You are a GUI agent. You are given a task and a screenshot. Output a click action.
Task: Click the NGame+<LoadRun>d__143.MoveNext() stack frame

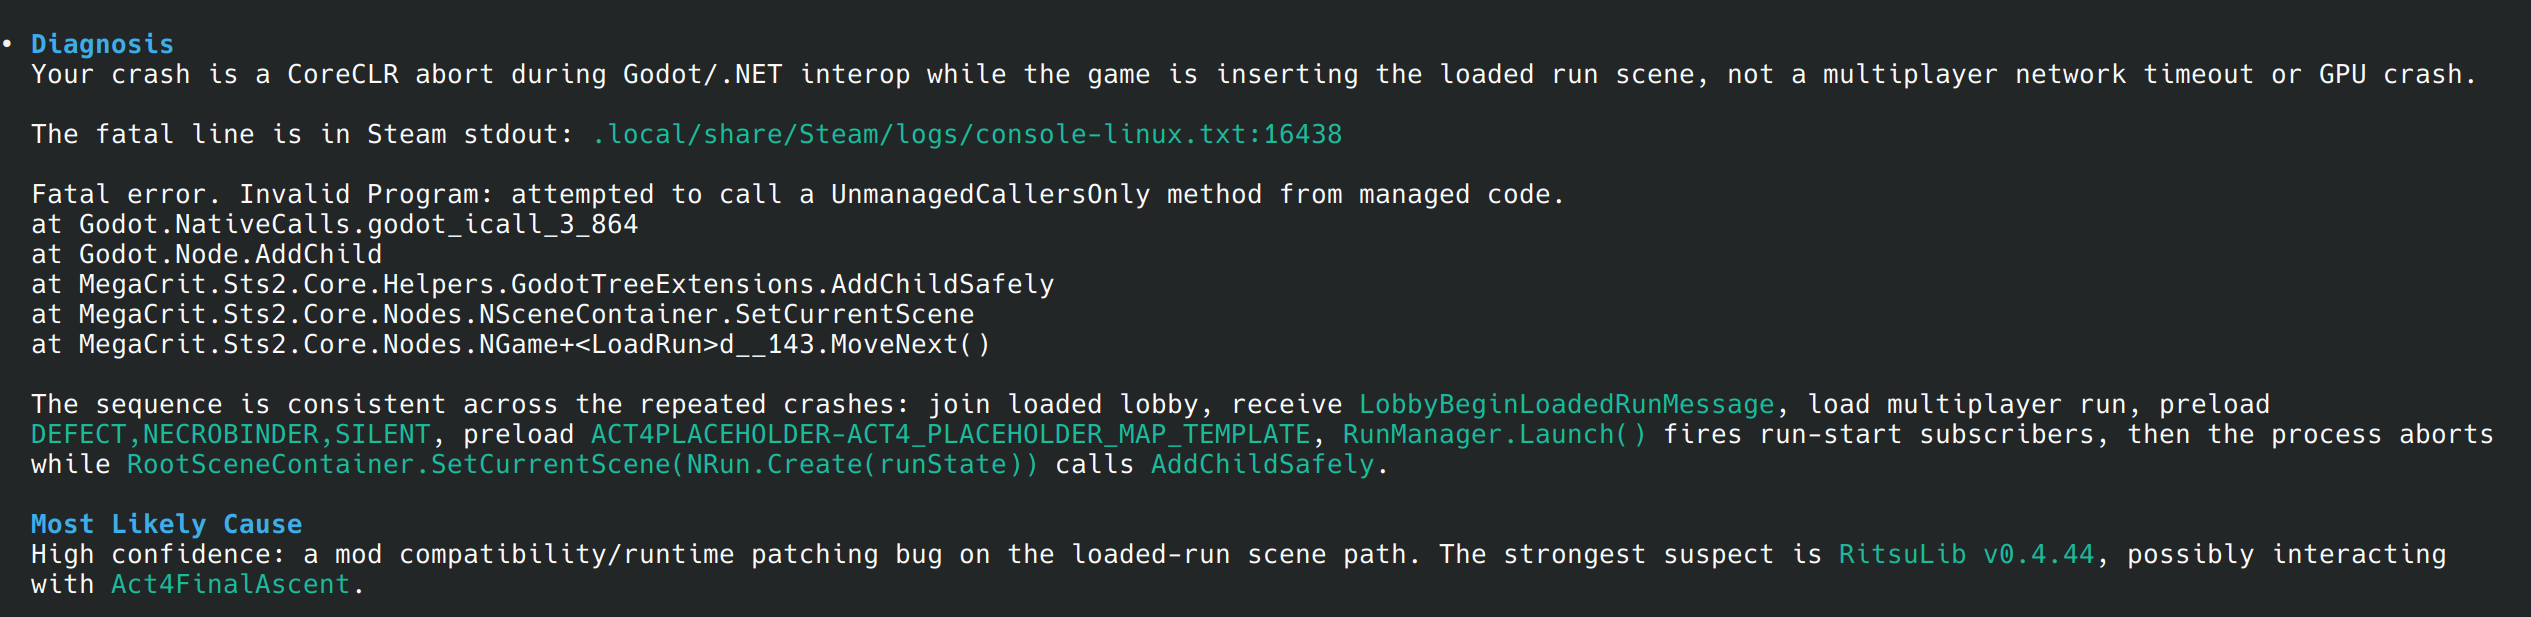(511, 344)
